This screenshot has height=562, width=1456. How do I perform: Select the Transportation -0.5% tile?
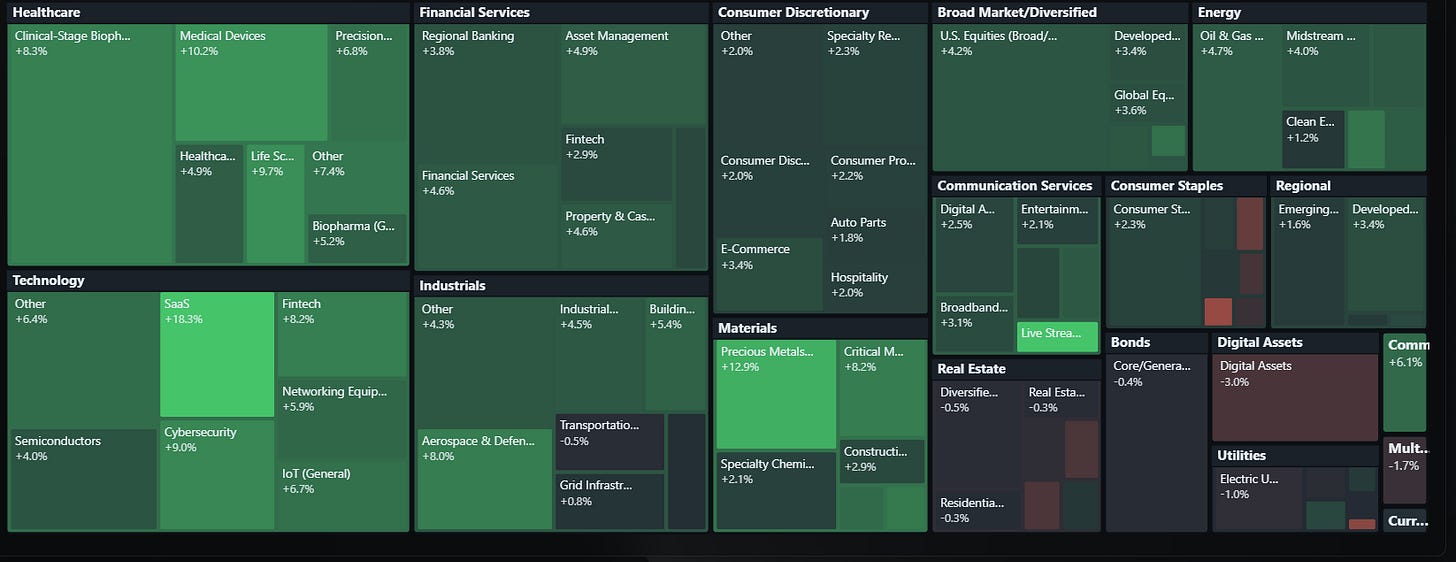pyautogui.click(x=610, y=442)
